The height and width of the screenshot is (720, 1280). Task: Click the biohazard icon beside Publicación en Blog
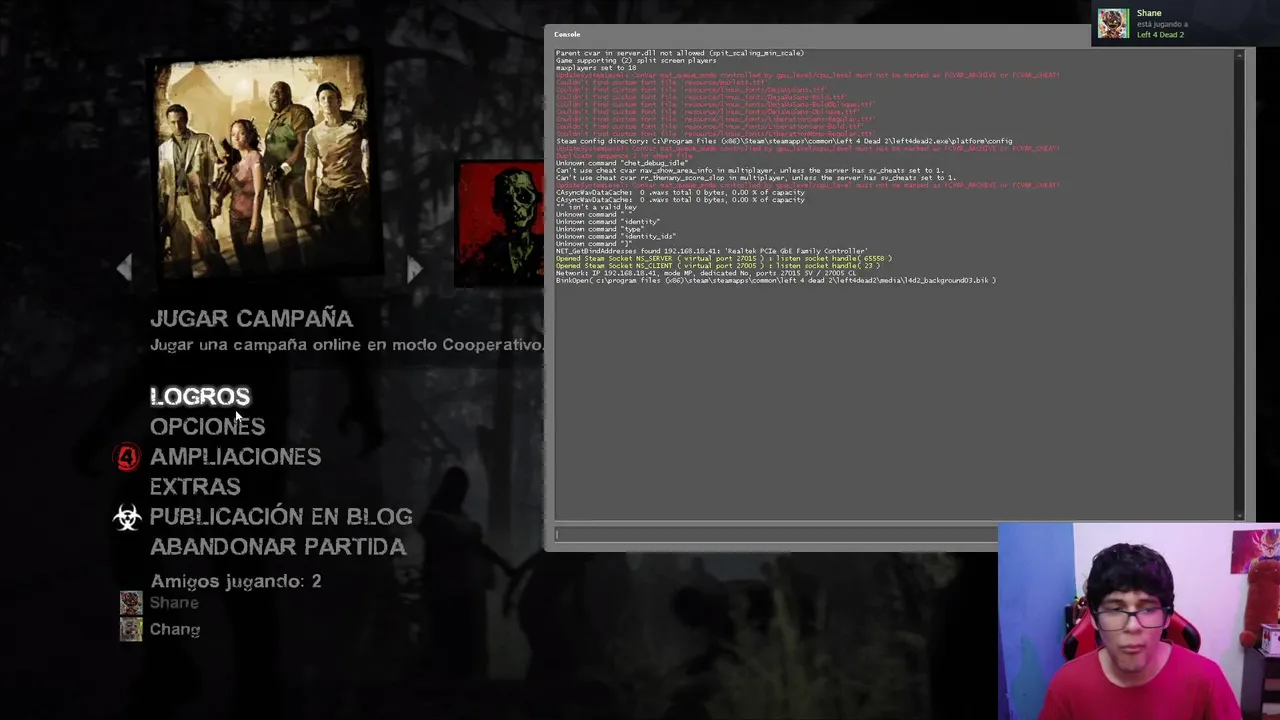point(127,517)
